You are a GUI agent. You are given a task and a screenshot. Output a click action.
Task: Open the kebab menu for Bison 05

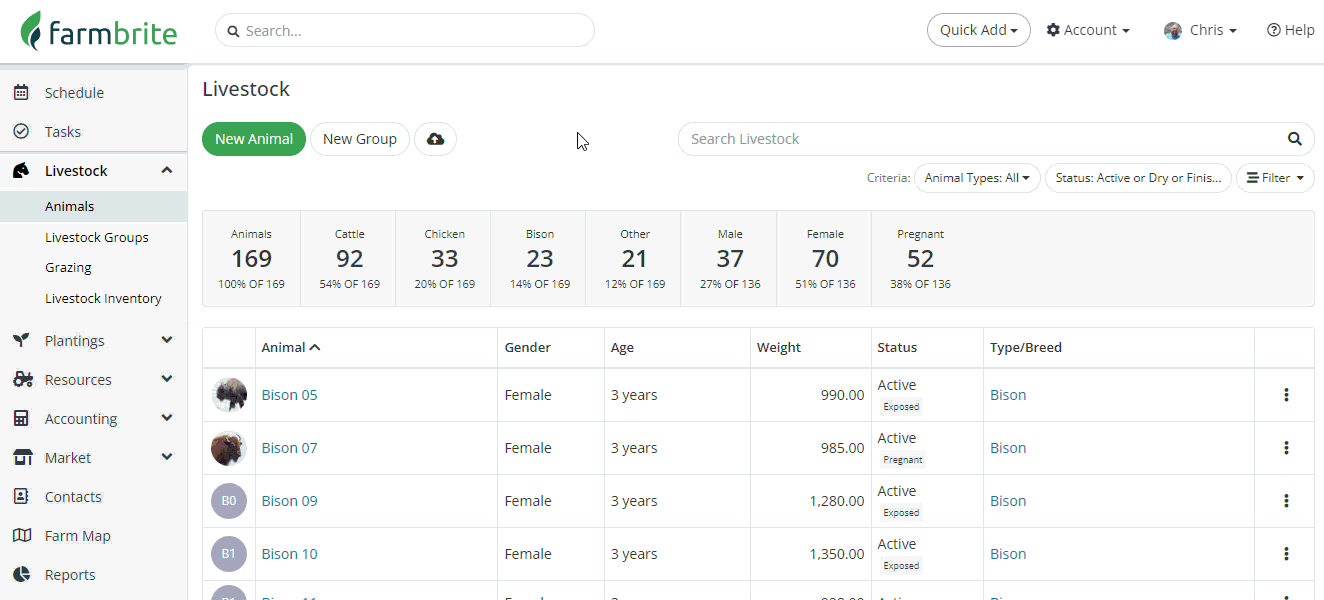pos(1286,395)
